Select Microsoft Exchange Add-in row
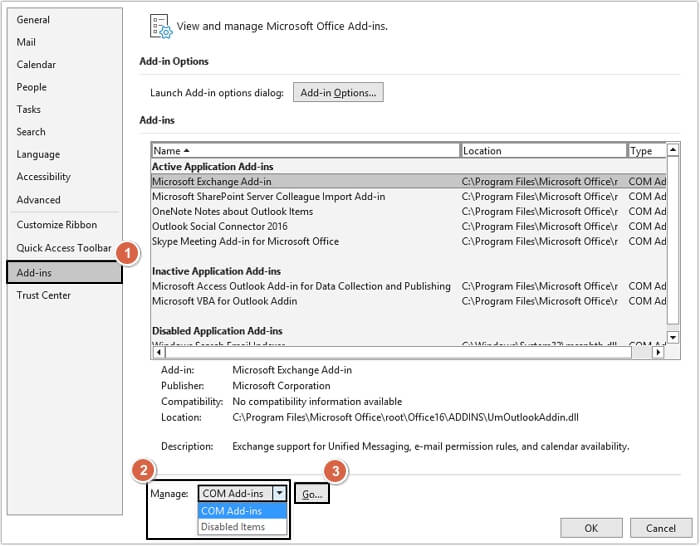This screenshot has height=546, width=700. [x=408, y=181]
